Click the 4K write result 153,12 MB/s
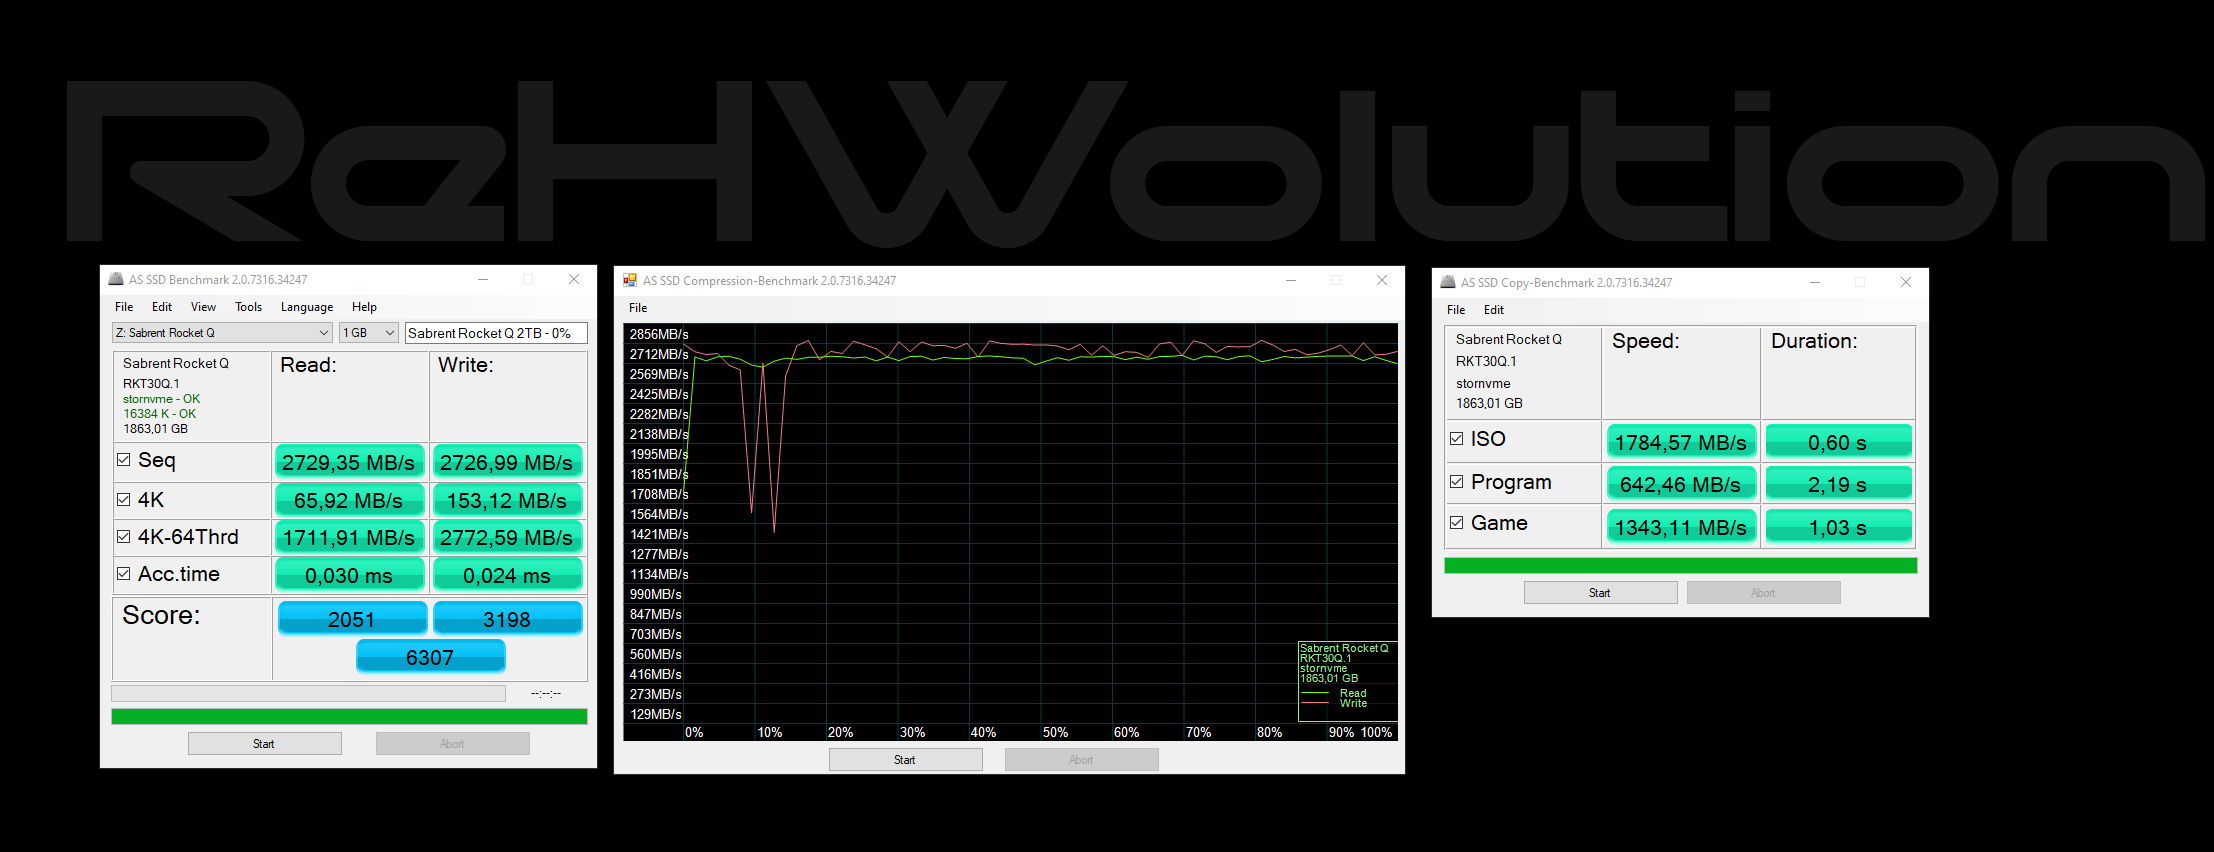This screenshot has width=2214, height=852. 507,500
